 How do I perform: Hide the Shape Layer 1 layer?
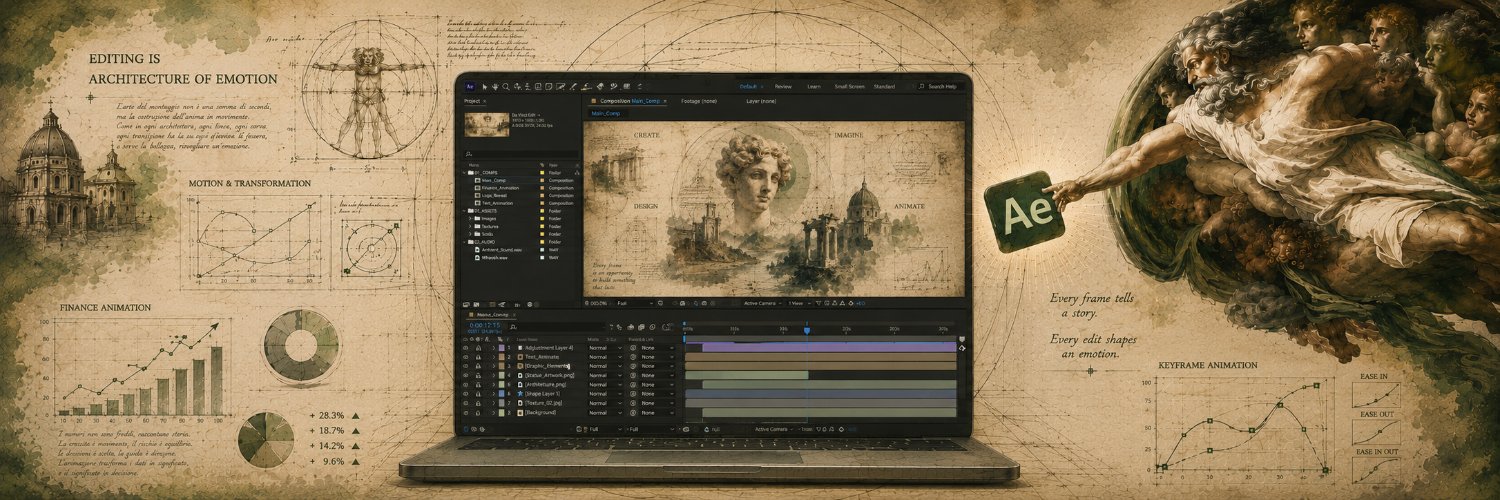pos(465,394)
